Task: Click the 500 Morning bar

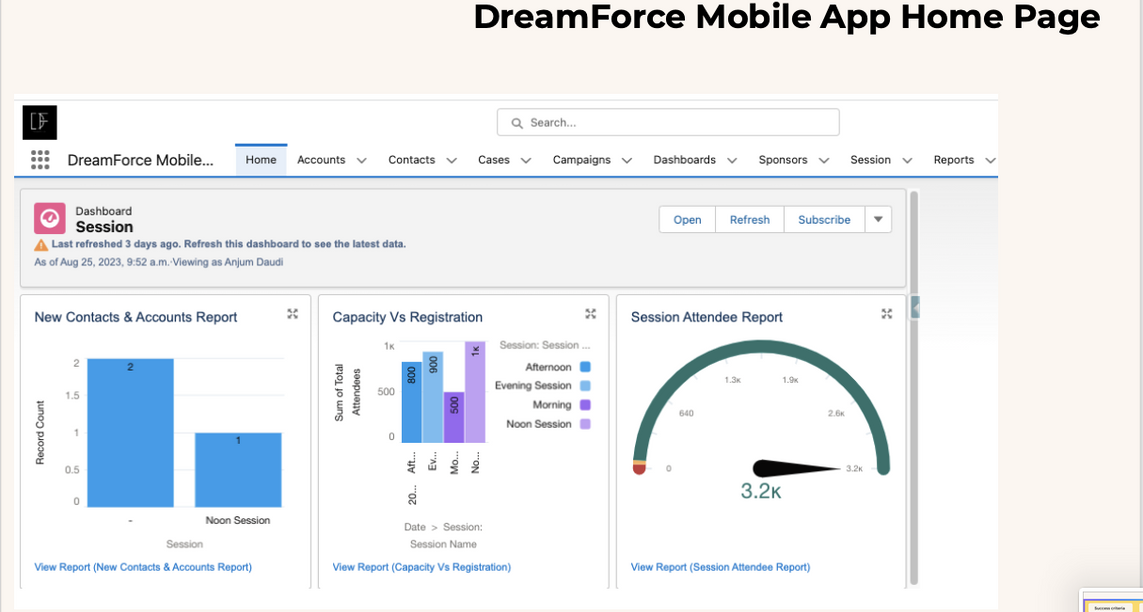Action: [x=453, y=417]
